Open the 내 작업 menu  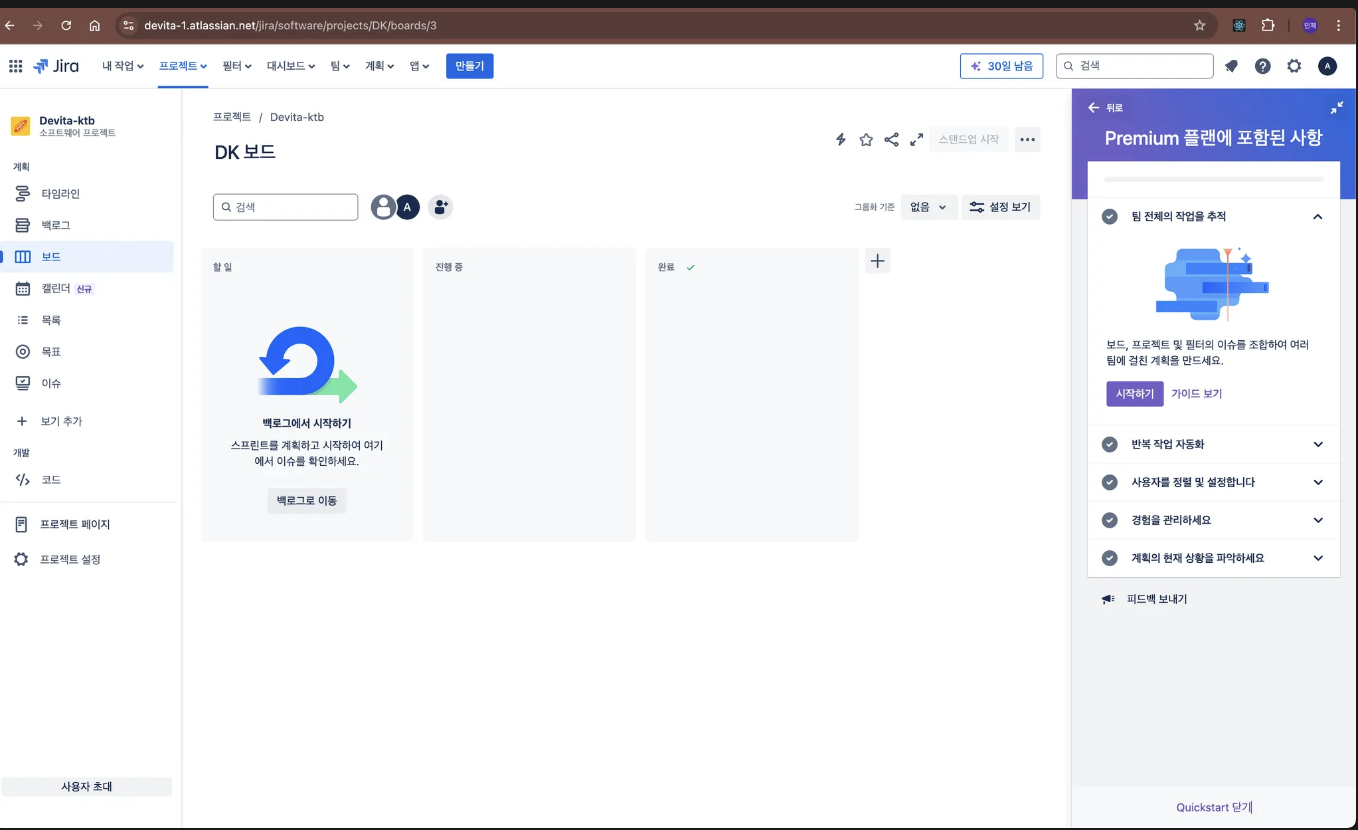tap(123, 66)
